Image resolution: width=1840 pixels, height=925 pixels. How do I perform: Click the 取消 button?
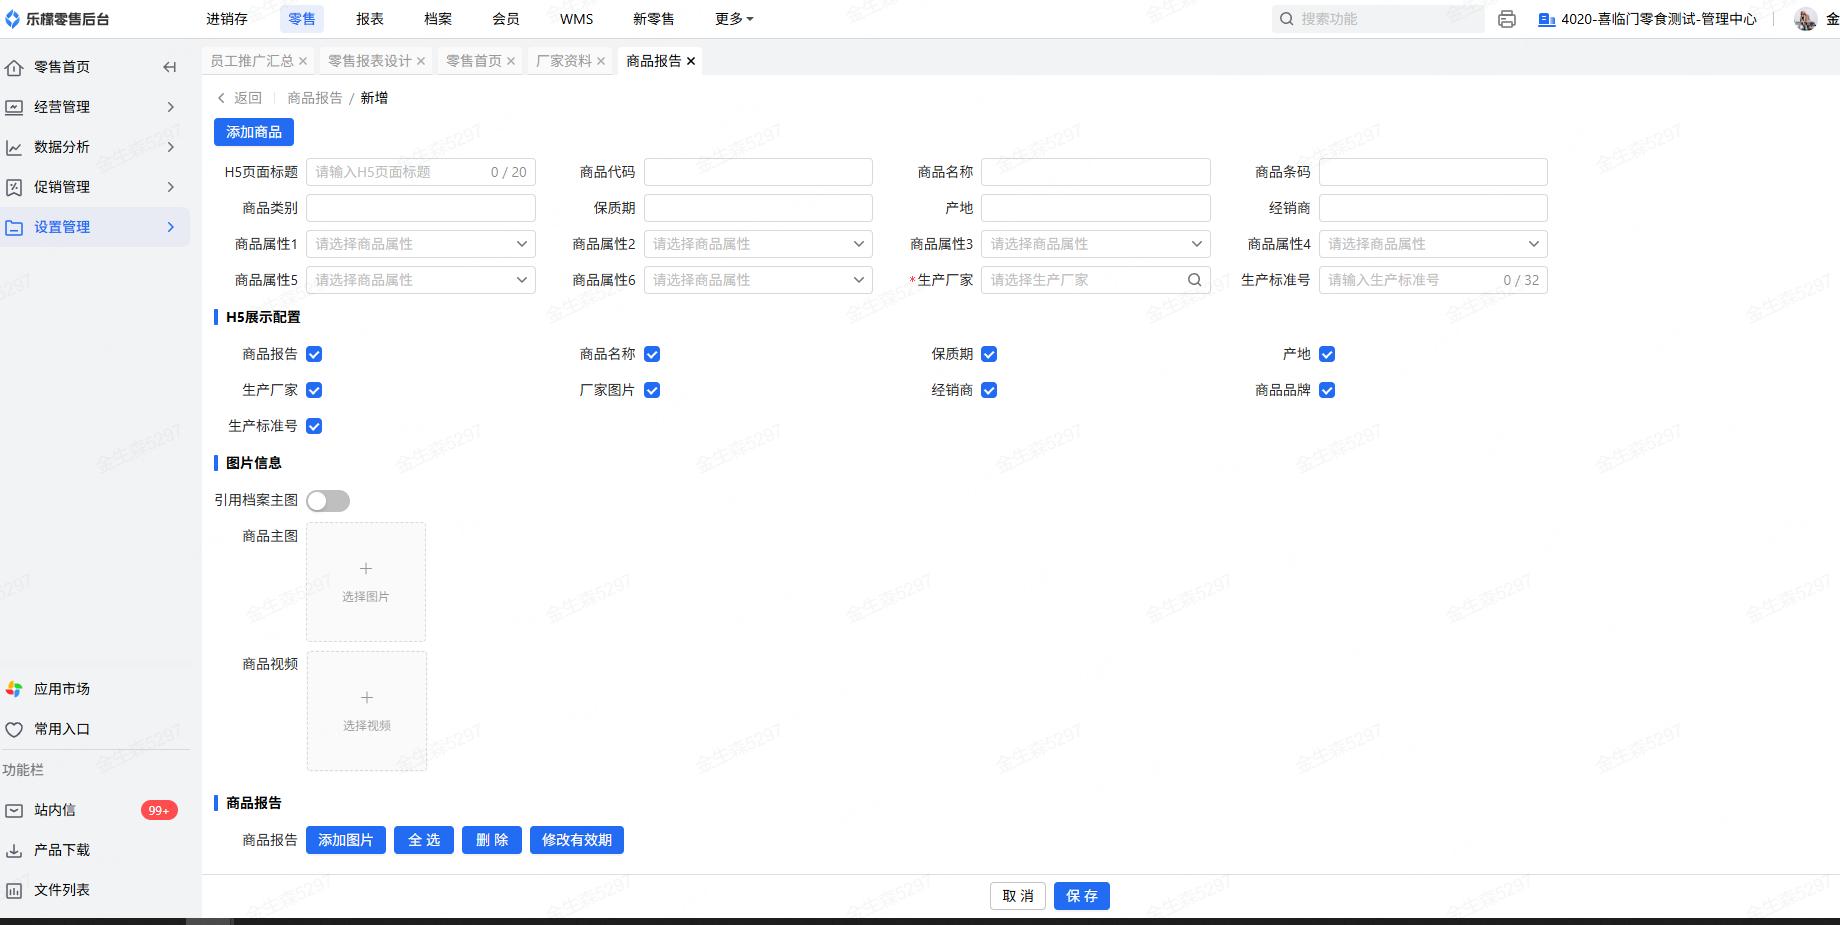1018,896
